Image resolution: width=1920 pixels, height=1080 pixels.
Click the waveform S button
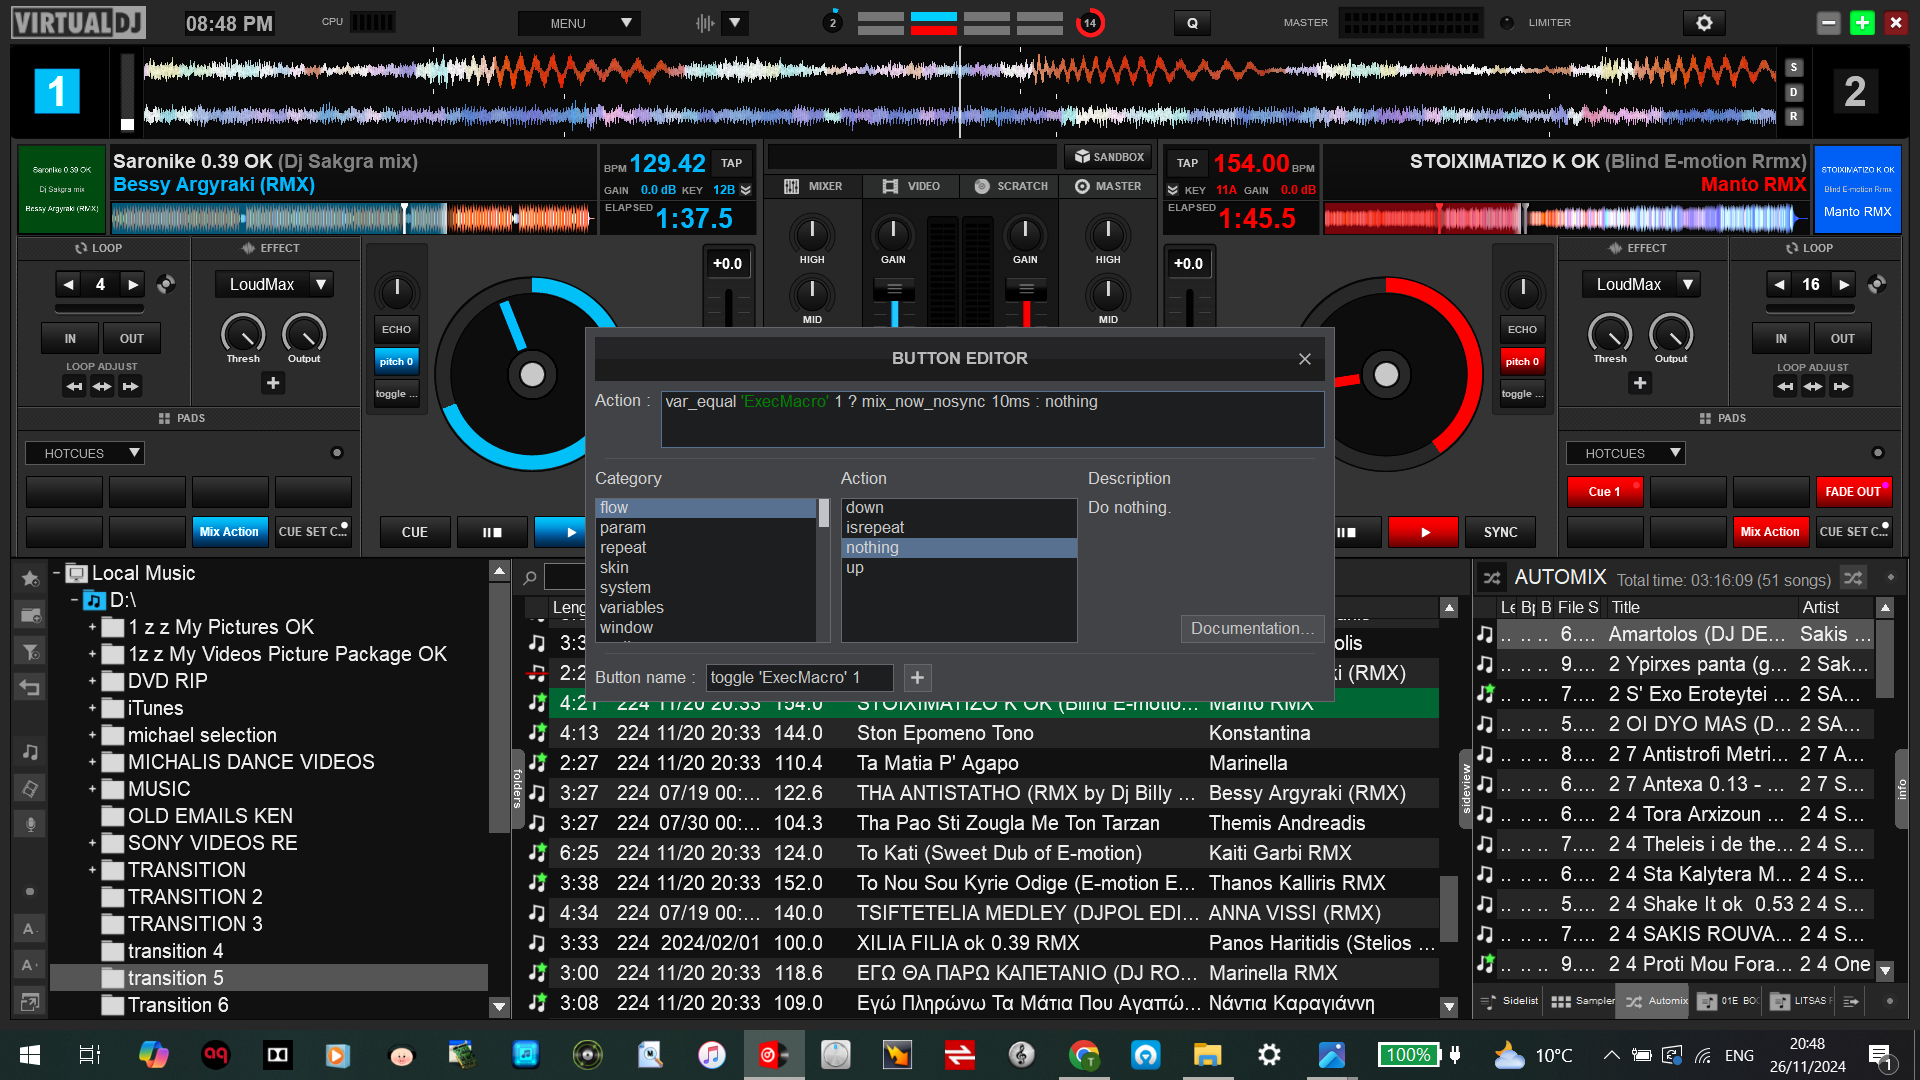click(x=1794, y=67)
